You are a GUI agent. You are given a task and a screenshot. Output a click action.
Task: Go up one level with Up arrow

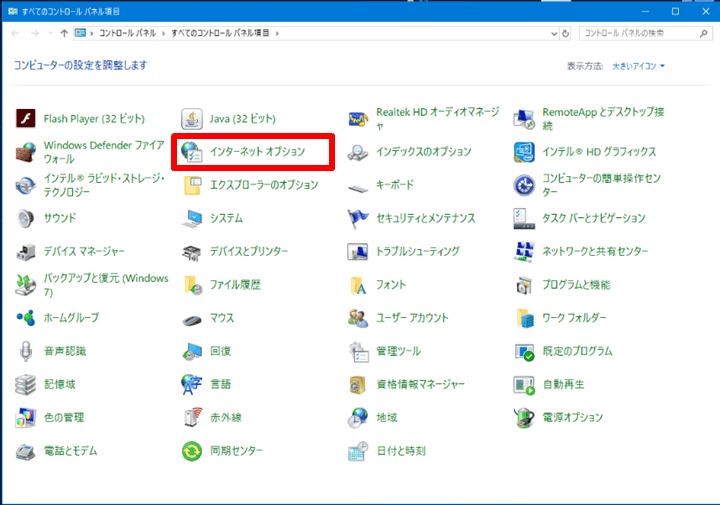pos(64,34)
